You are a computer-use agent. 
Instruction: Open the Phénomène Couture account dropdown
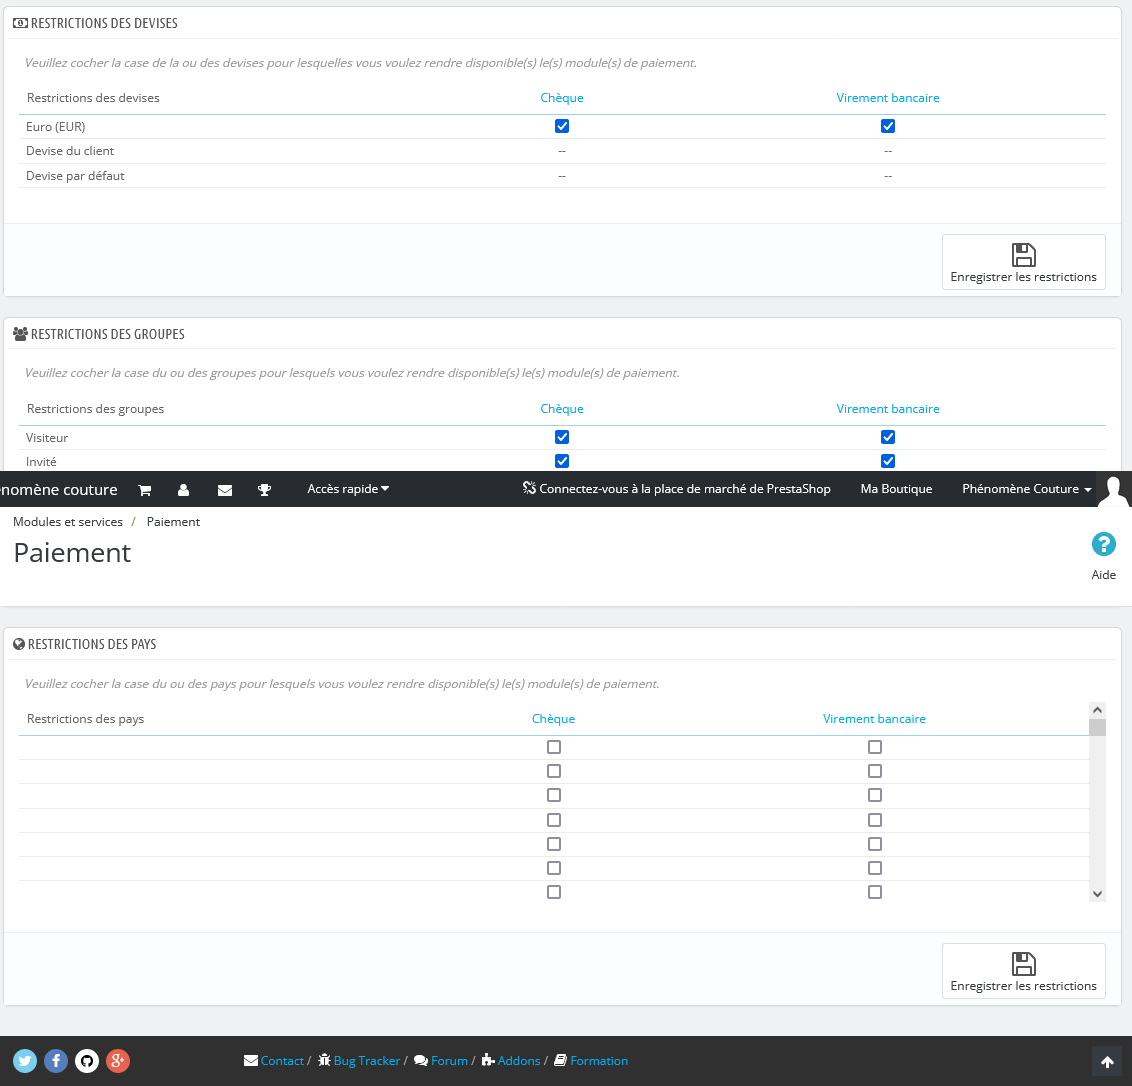coord(1026,489)
